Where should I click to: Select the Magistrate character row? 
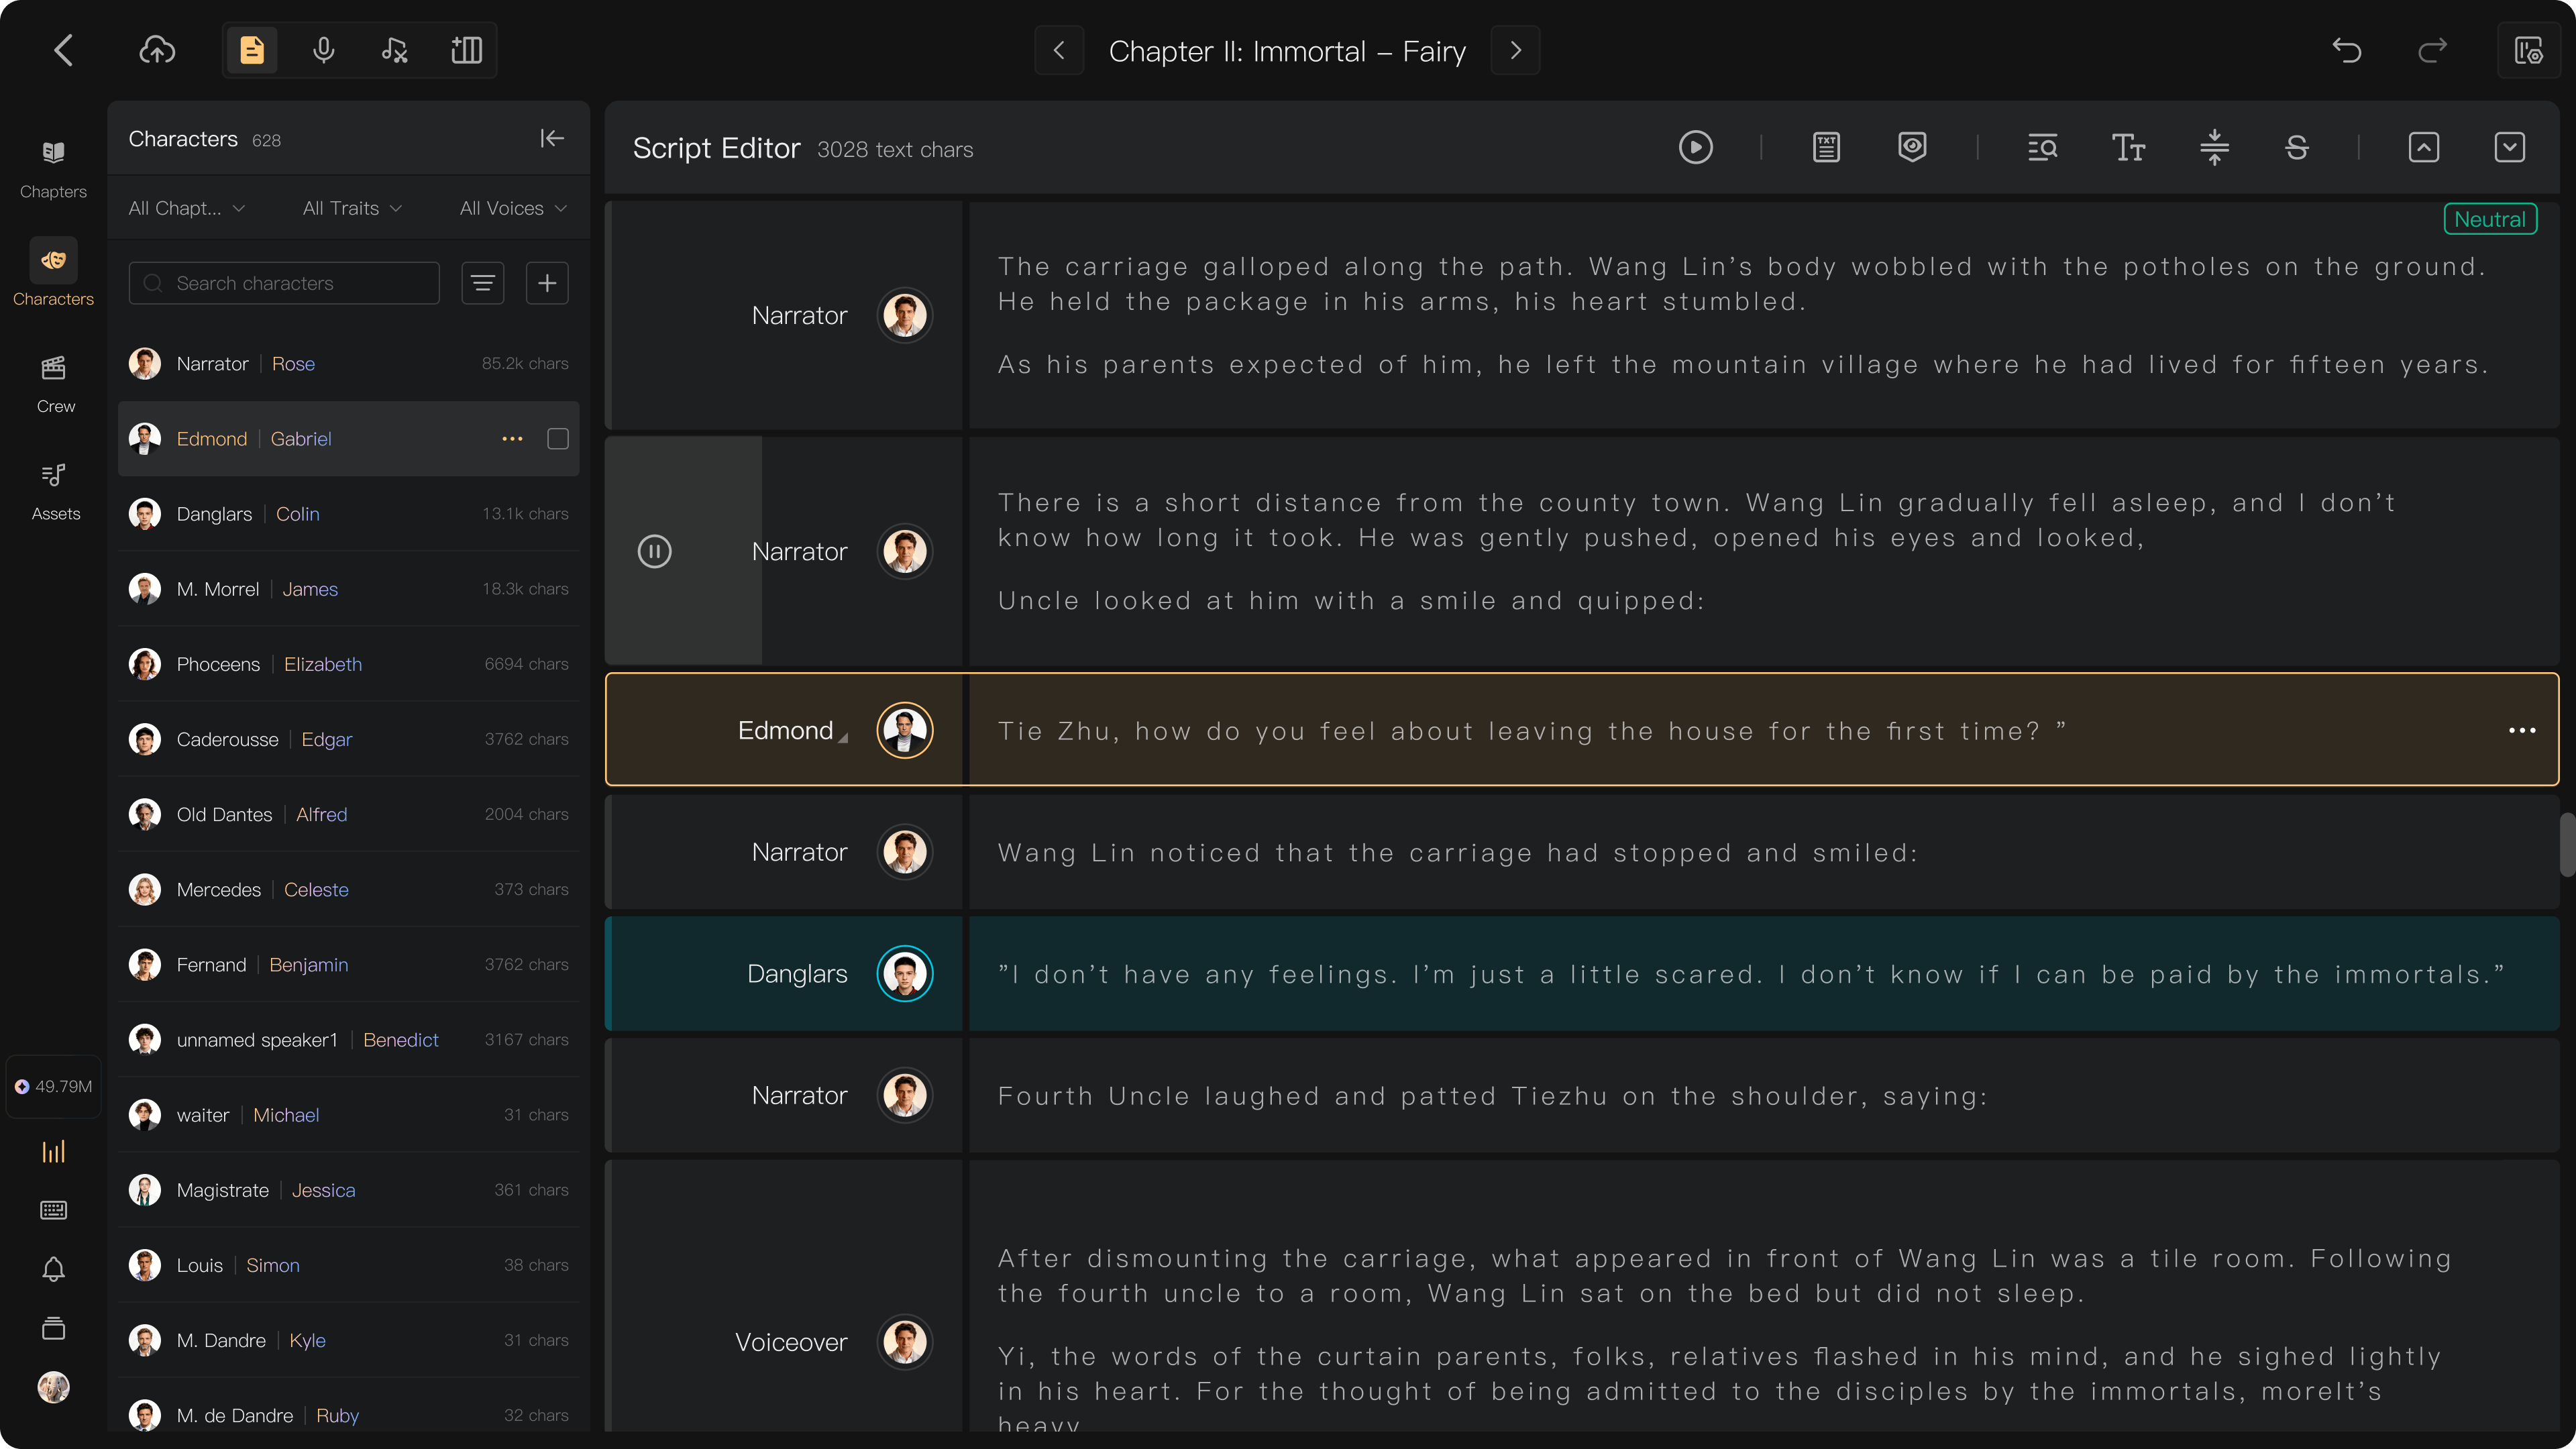pos(348,1190)
